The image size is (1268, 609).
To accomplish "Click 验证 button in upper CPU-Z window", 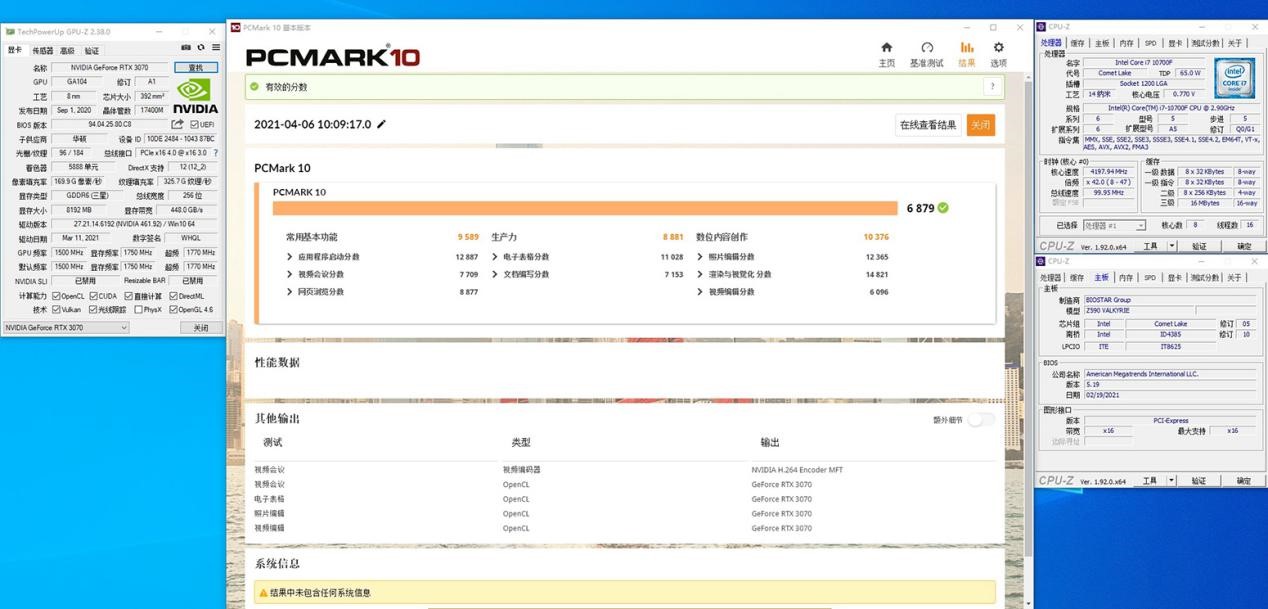I will click(1199, 246).
